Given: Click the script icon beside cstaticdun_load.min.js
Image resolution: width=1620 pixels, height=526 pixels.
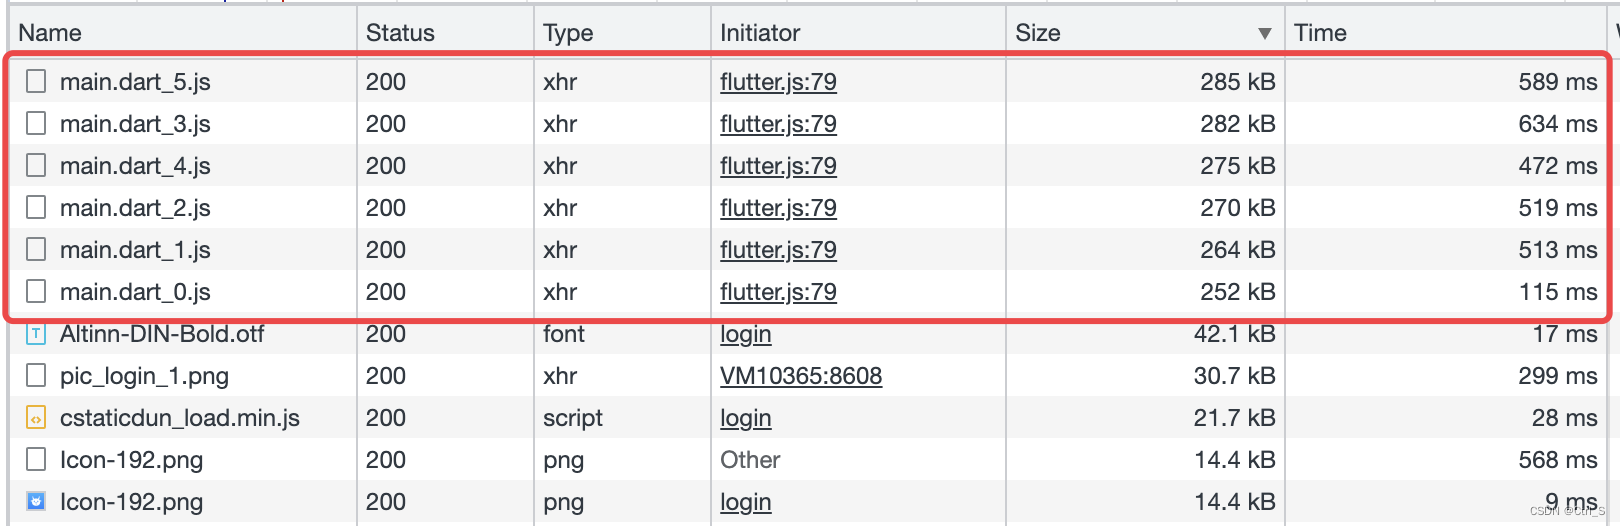Looking at the screenshot, I should [36, 418].
